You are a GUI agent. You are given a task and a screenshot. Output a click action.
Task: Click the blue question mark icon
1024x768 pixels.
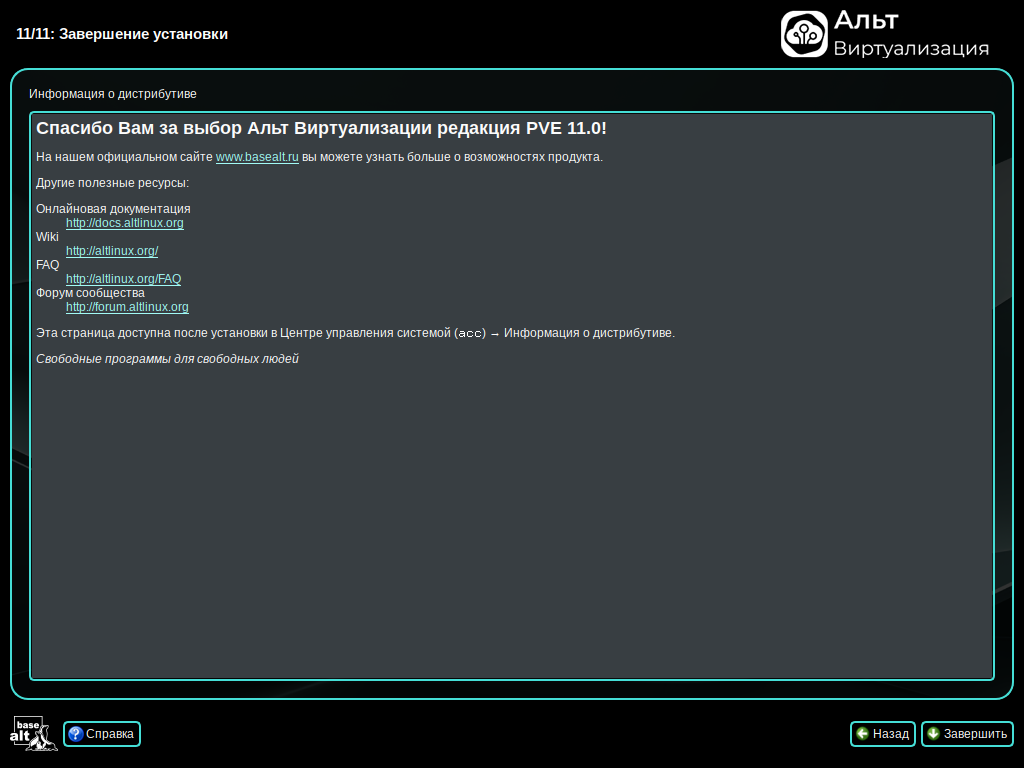(x=75, y=734)
